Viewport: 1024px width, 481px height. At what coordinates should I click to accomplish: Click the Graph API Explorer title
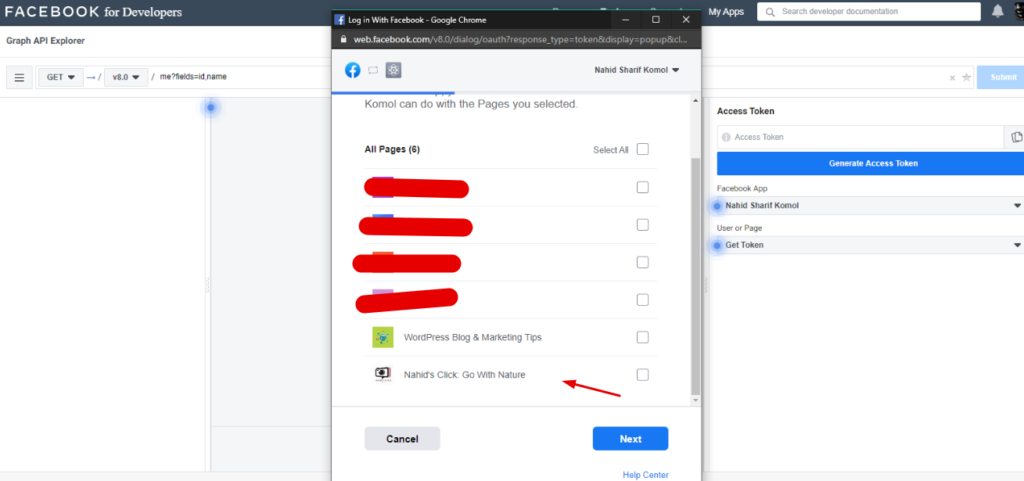(45, 41)
